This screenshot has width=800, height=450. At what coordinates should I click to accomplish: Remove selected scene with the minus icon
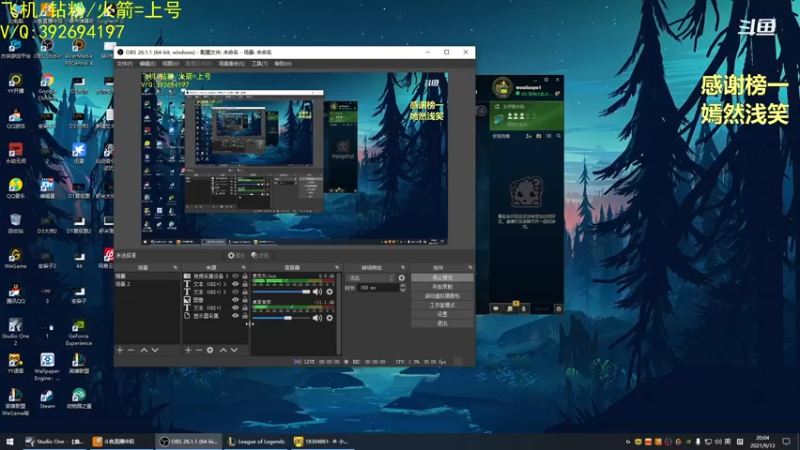(x=131, y=350)
